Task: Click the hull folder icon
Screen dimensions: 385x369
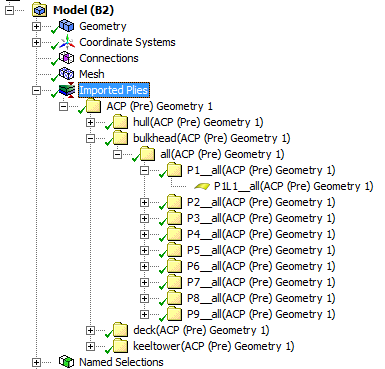Action: point(120,122)
